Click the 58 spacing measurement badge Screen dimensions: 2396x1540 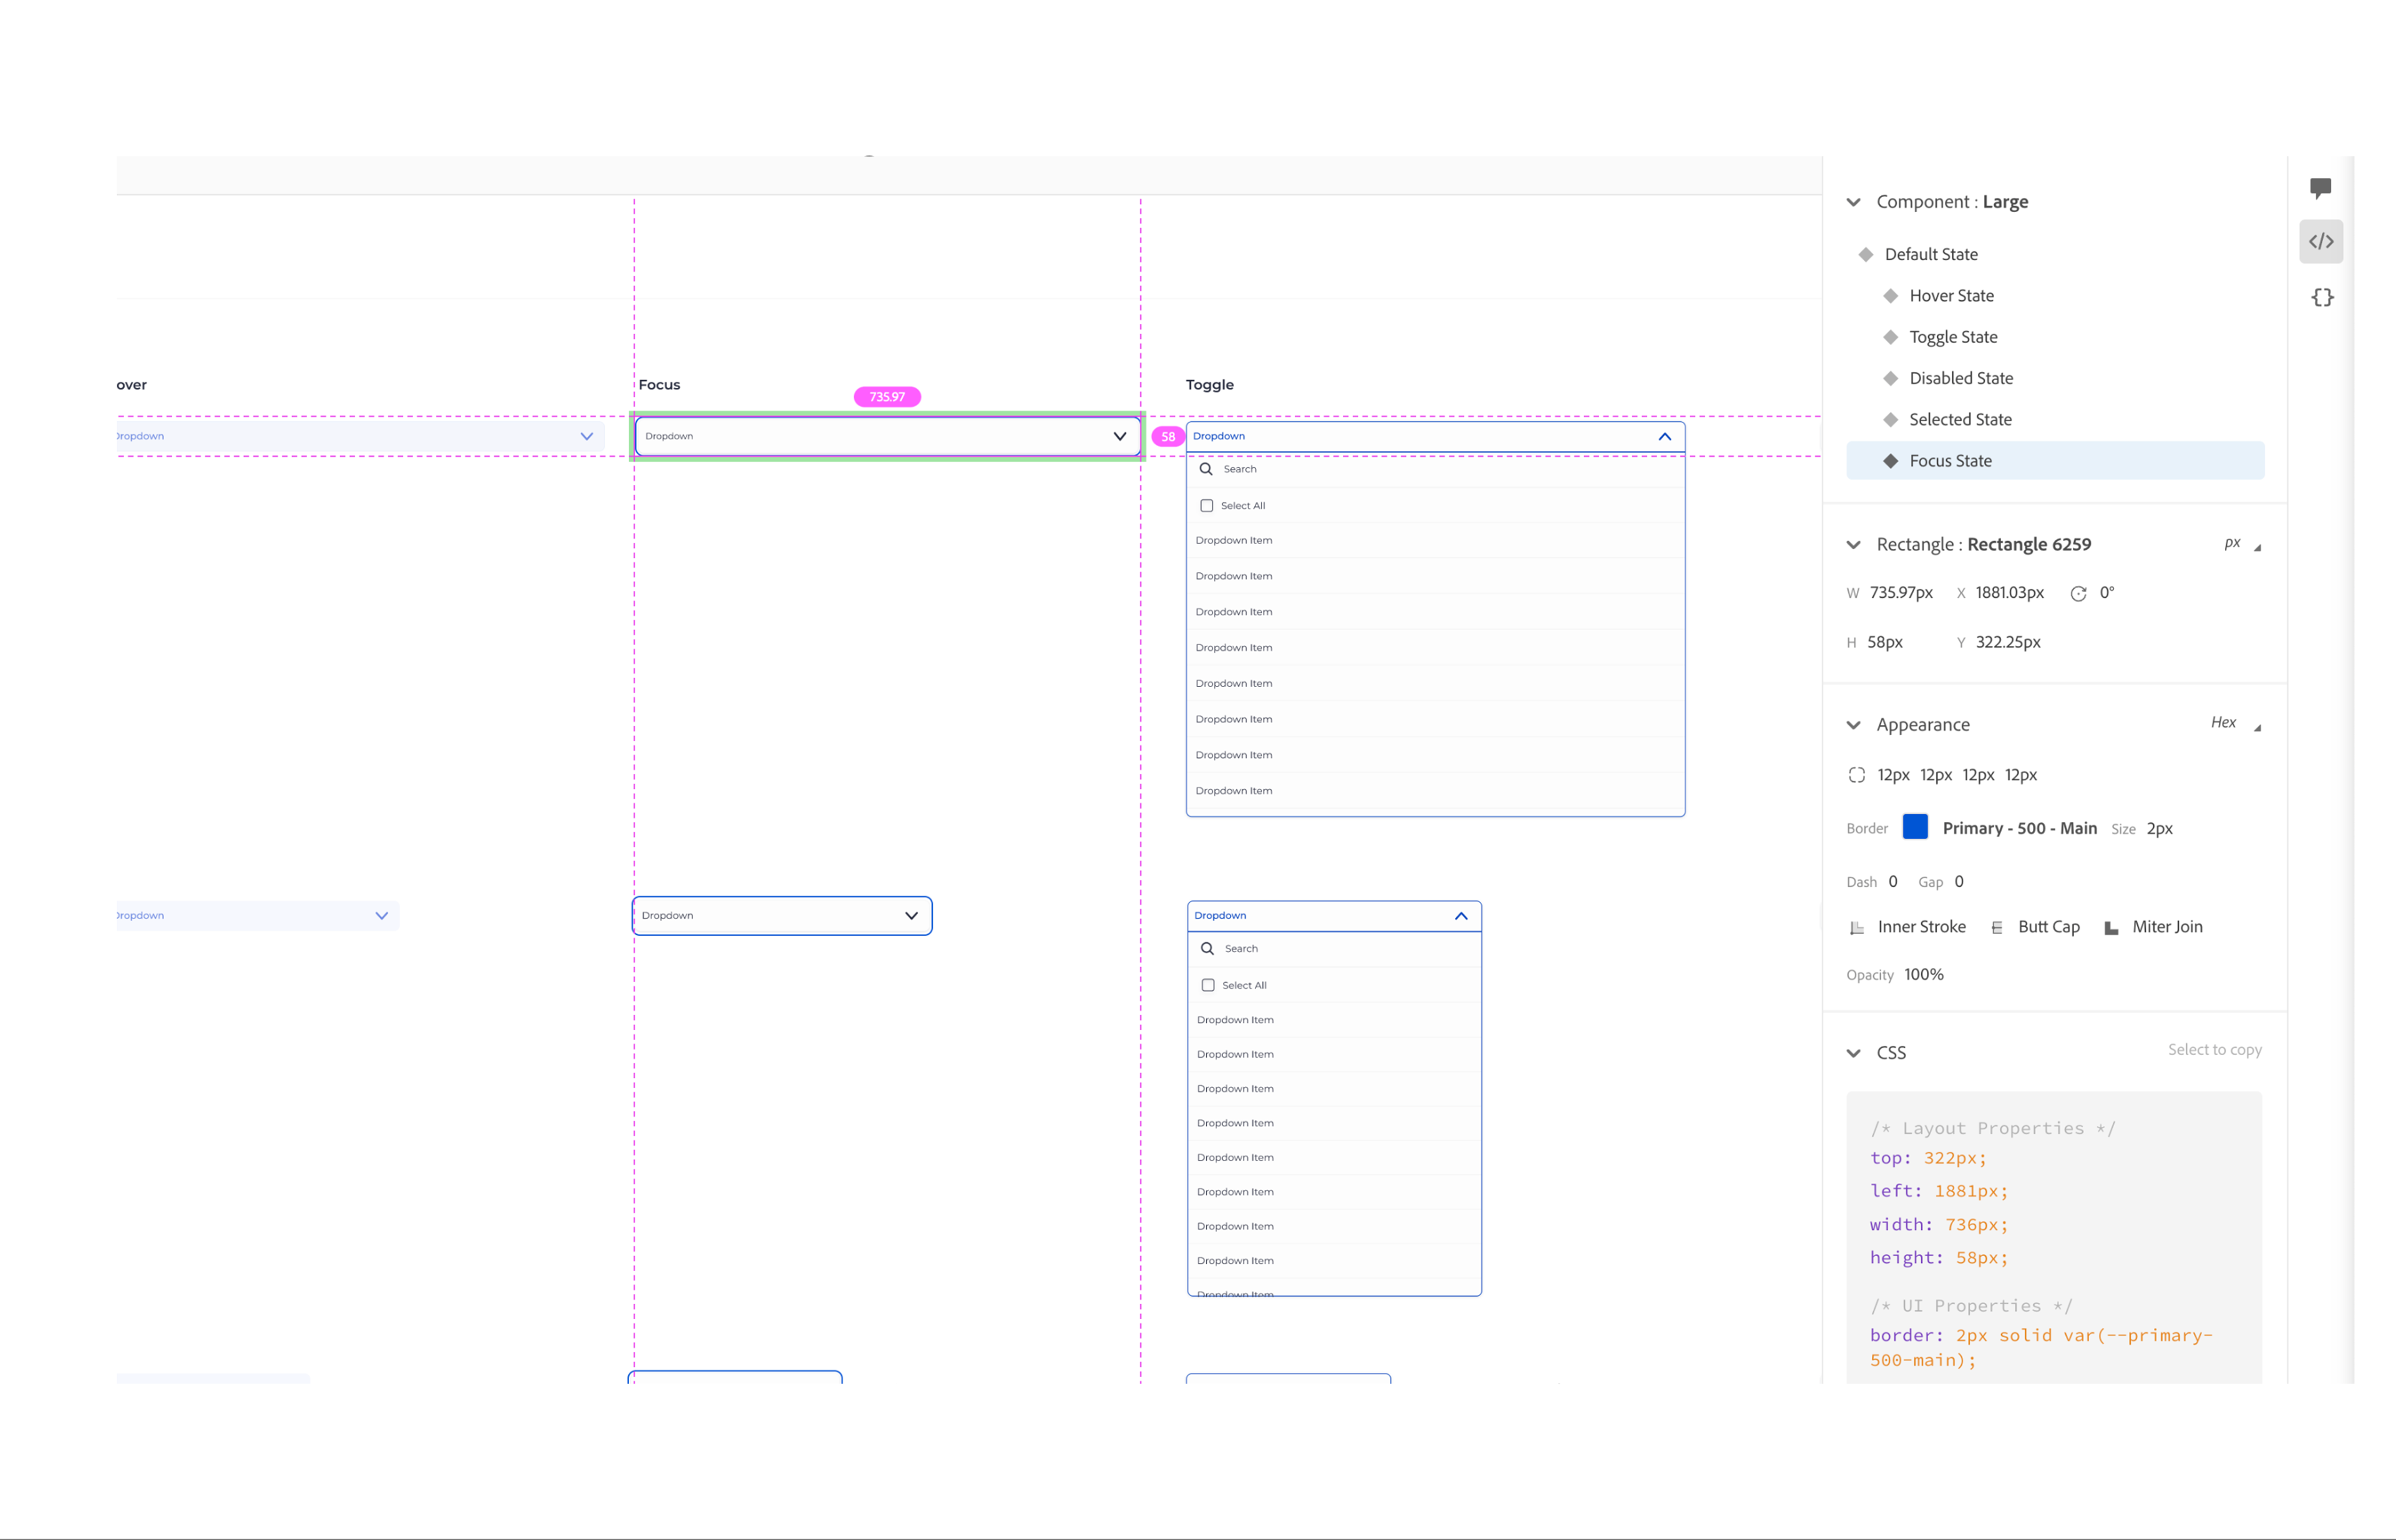coord(1168,437)
